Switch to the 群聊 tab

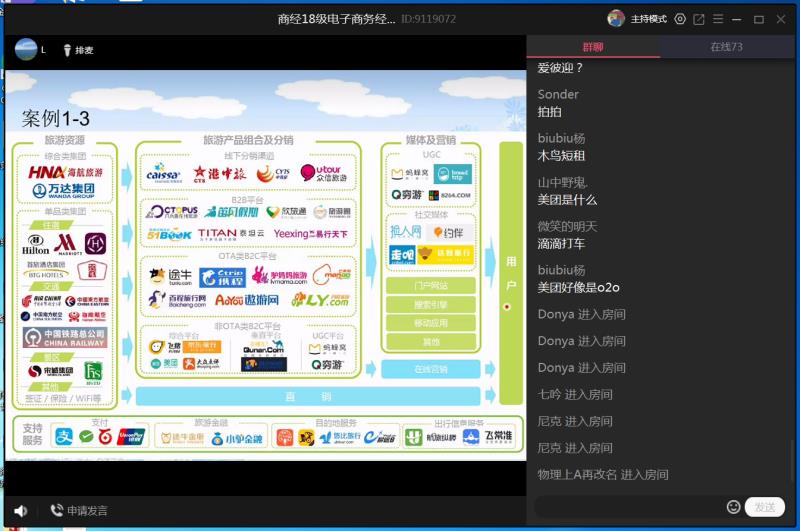tap(592, 47)
